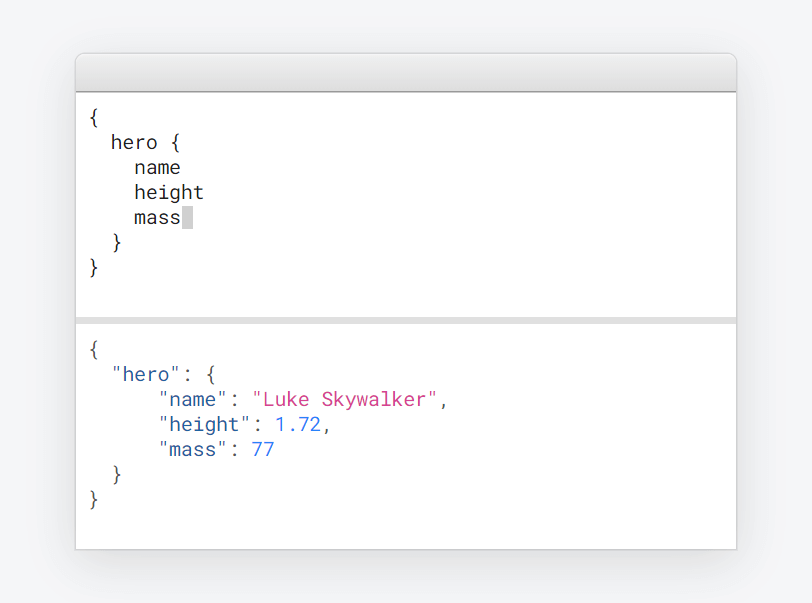Click the hero field in the query editor
Viewport: 812px width, 603px height.
point(134,142)
